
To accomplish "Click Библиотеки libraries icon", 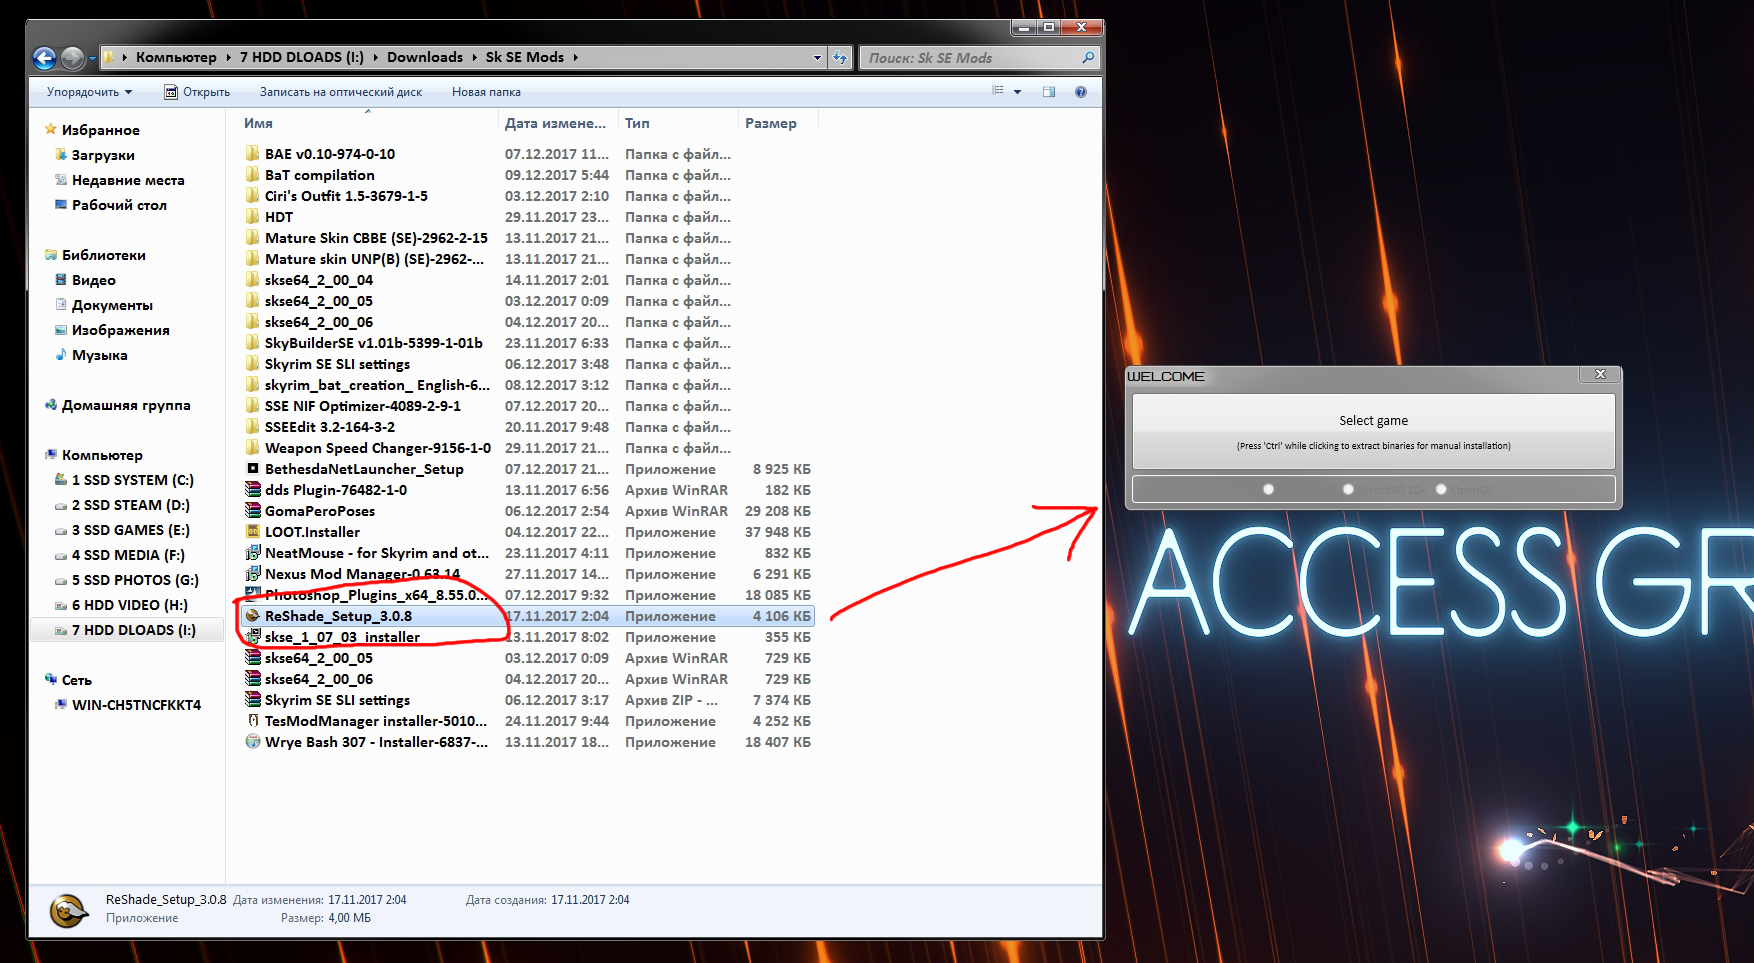I will [x=51, y=254].
